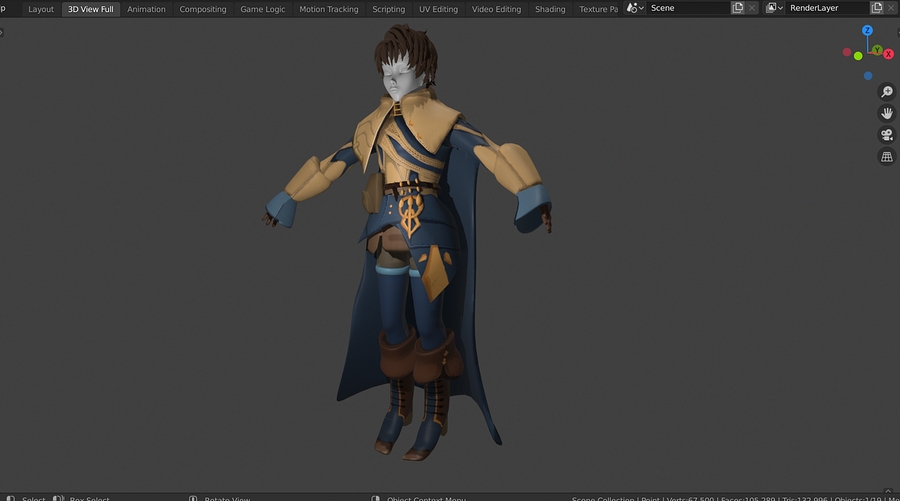This screenshot has height=501, width=900.
Task: Click the negative X axis red dot
Action: pos(847,52)
